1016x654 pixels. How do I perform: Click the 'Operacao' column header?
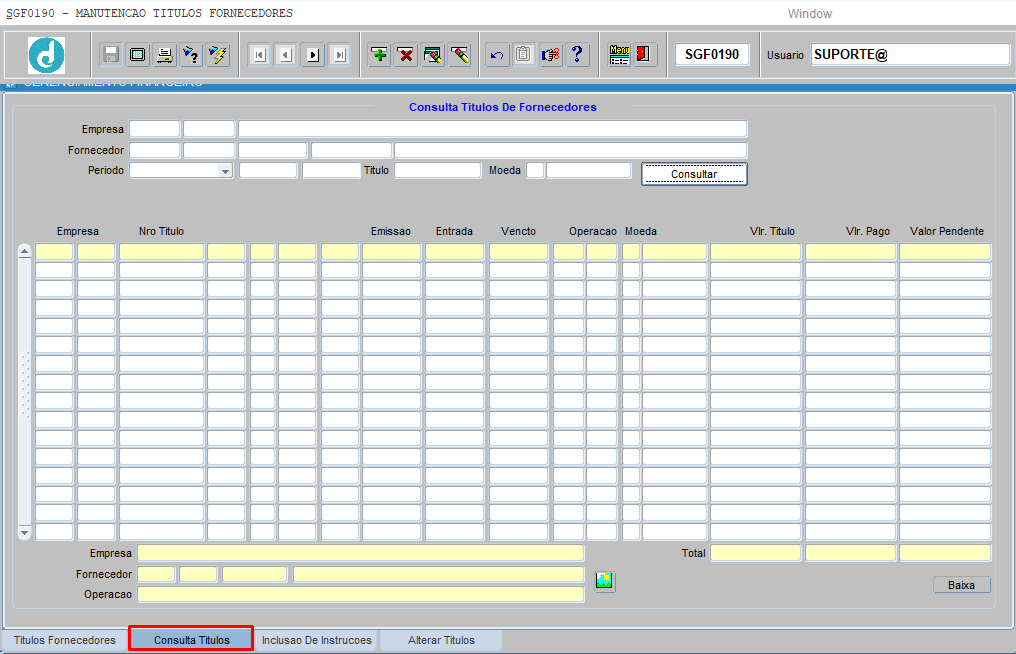pos(593,231)
